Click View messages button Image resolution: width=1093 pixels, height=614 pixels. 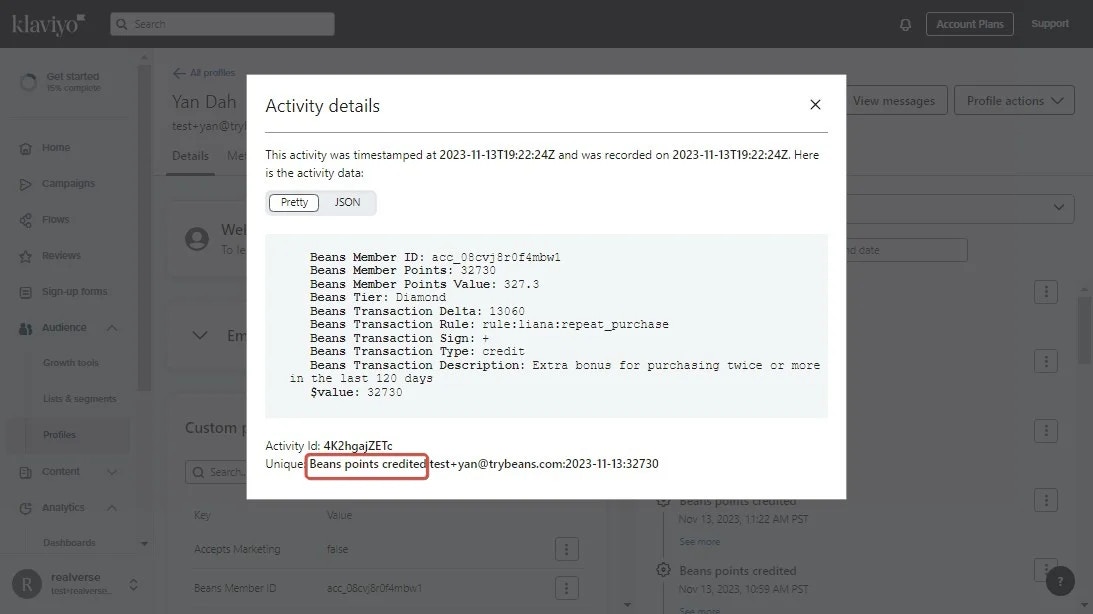point(894,100)
